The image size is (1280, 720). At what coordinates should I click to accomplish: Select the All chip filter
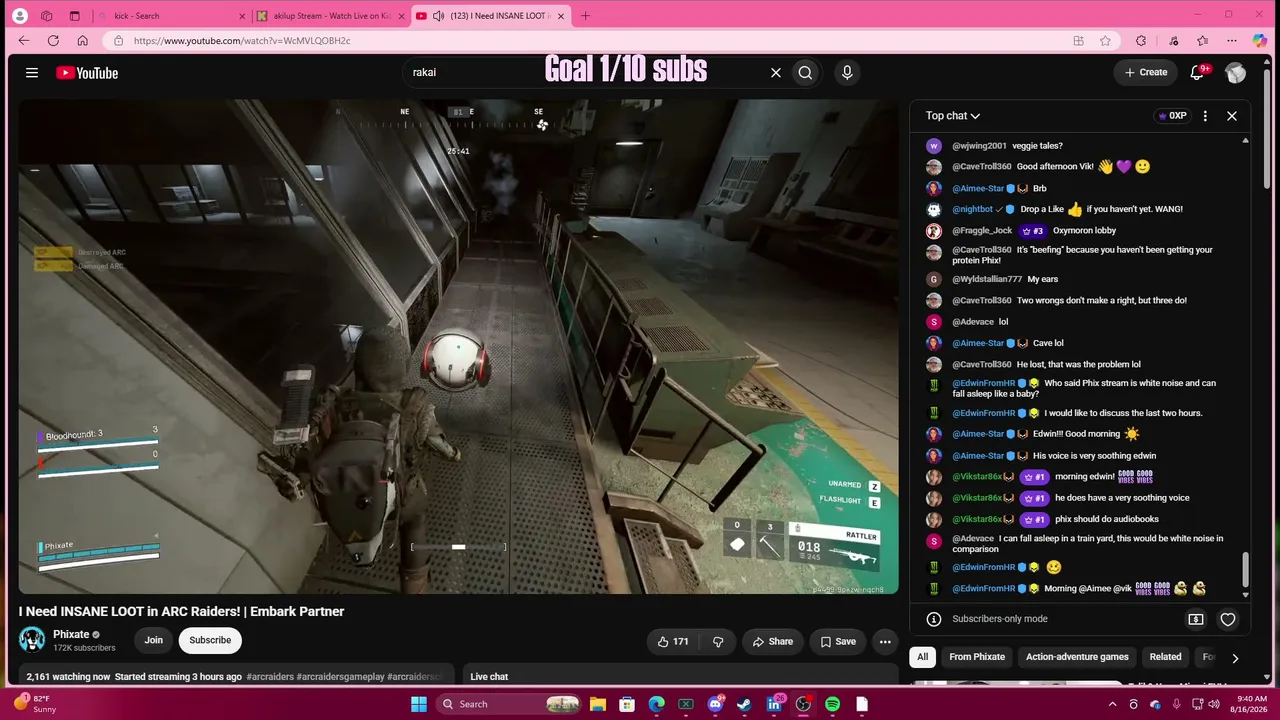click(922, 657)
